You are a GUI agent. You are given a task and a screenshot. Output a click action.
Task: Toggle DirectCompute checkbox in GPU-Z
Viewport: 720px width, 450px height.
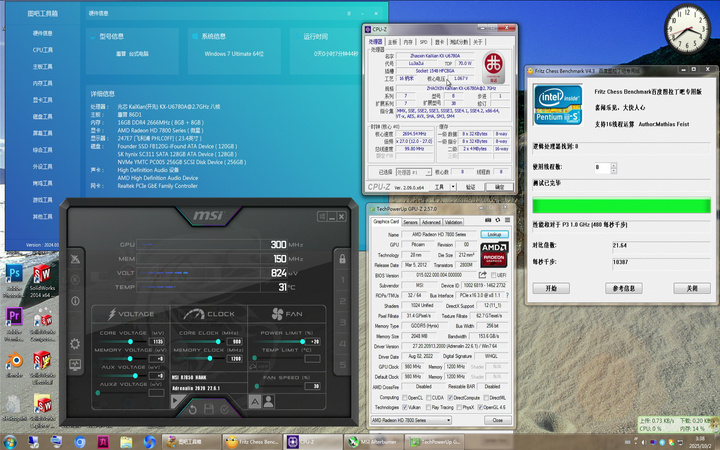coord(450,398)
